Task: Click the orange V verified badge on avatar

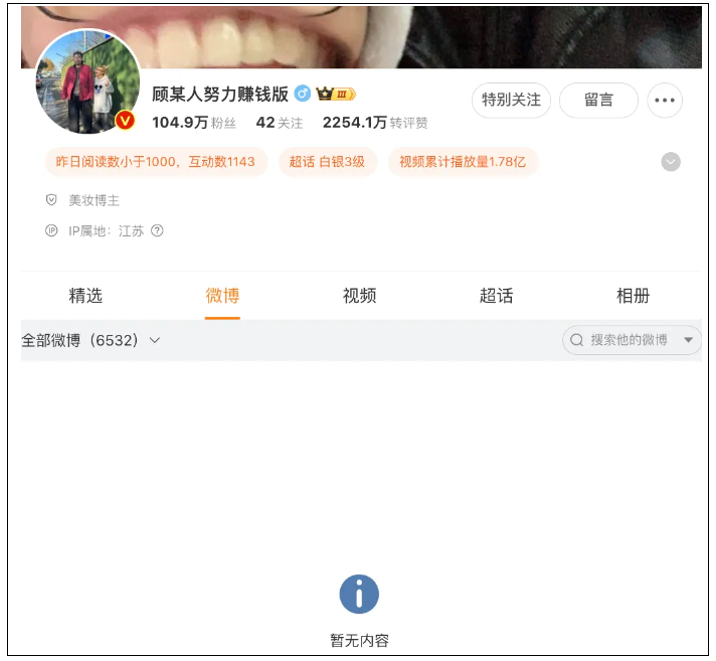Action: 125,121
